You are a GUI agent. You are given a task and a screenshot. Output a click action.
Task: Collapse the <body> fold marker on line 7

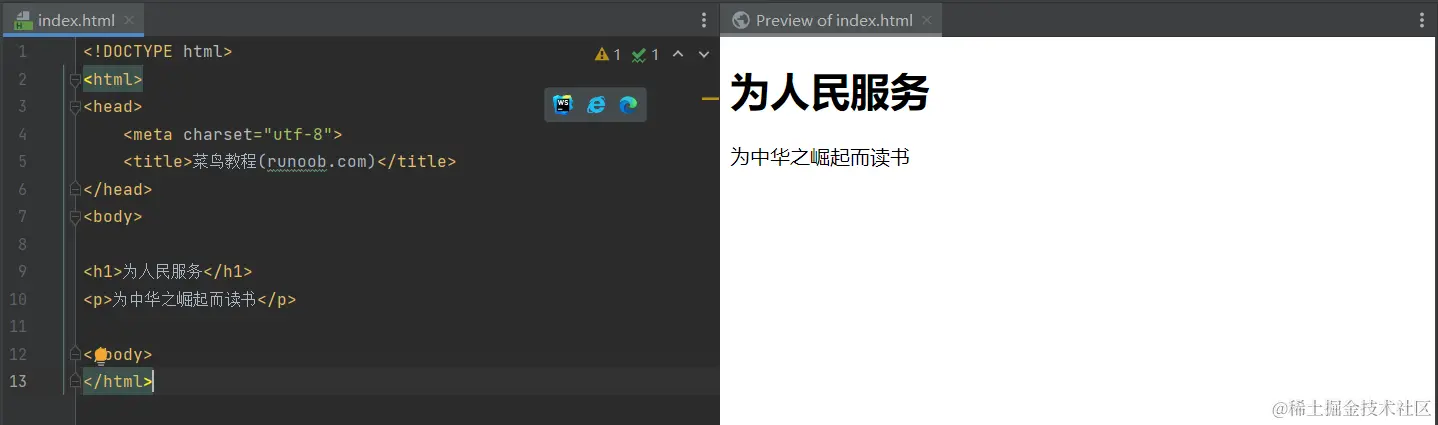point(75,216)
